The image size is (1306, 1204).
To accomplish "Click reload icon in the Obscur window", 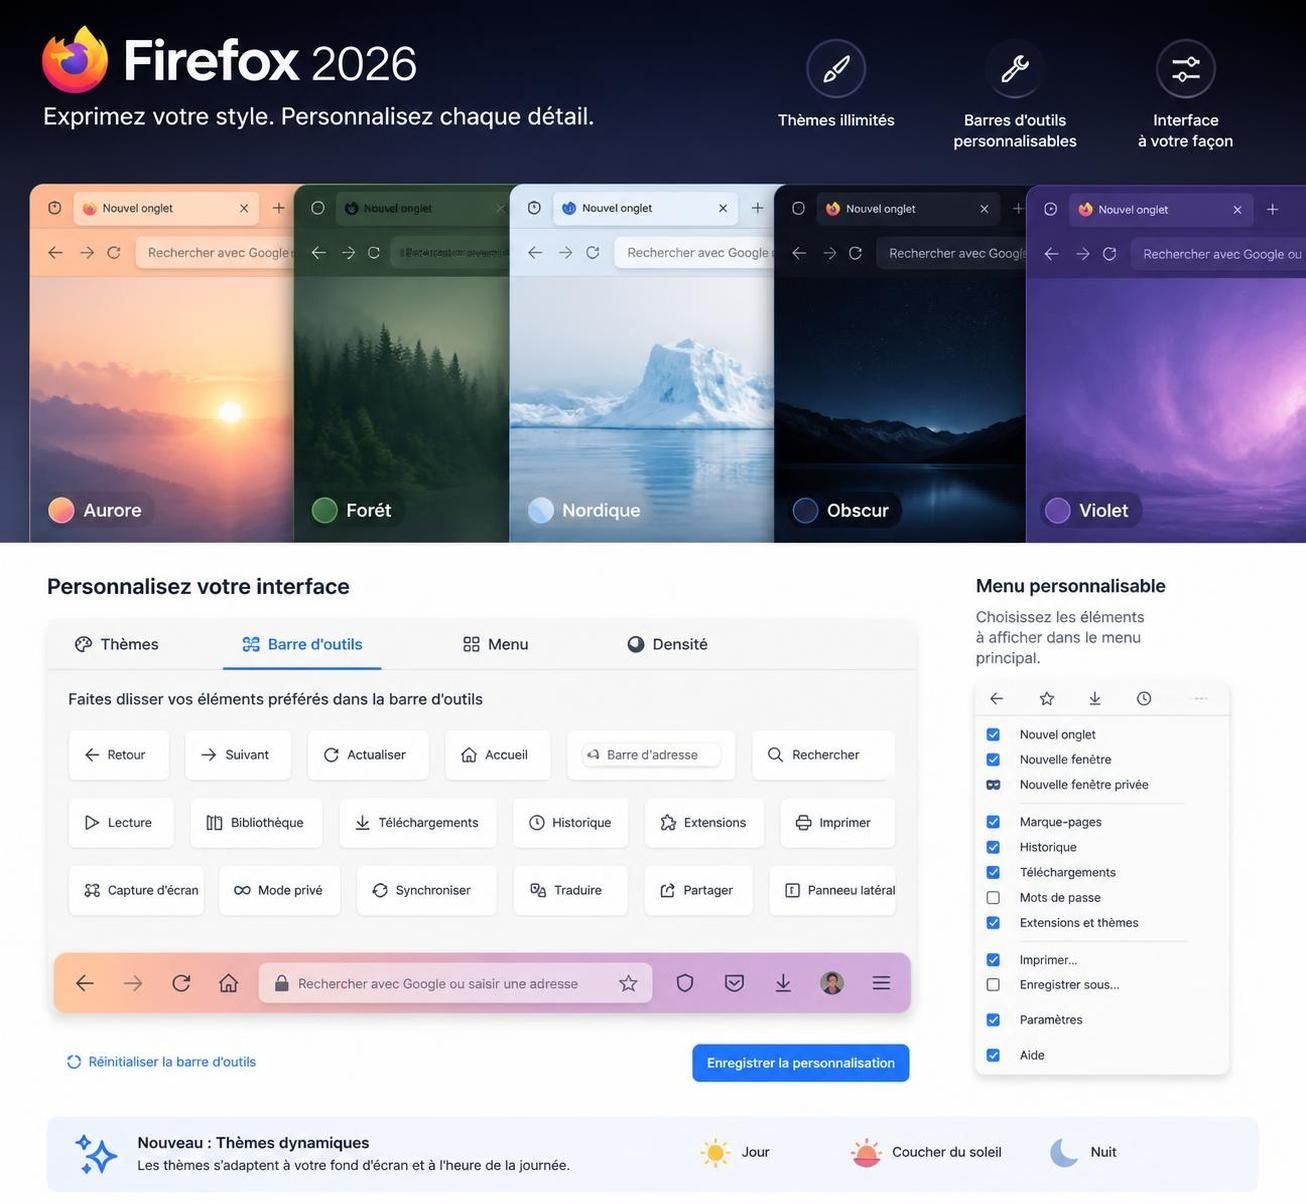I will [x=855, y=253].
